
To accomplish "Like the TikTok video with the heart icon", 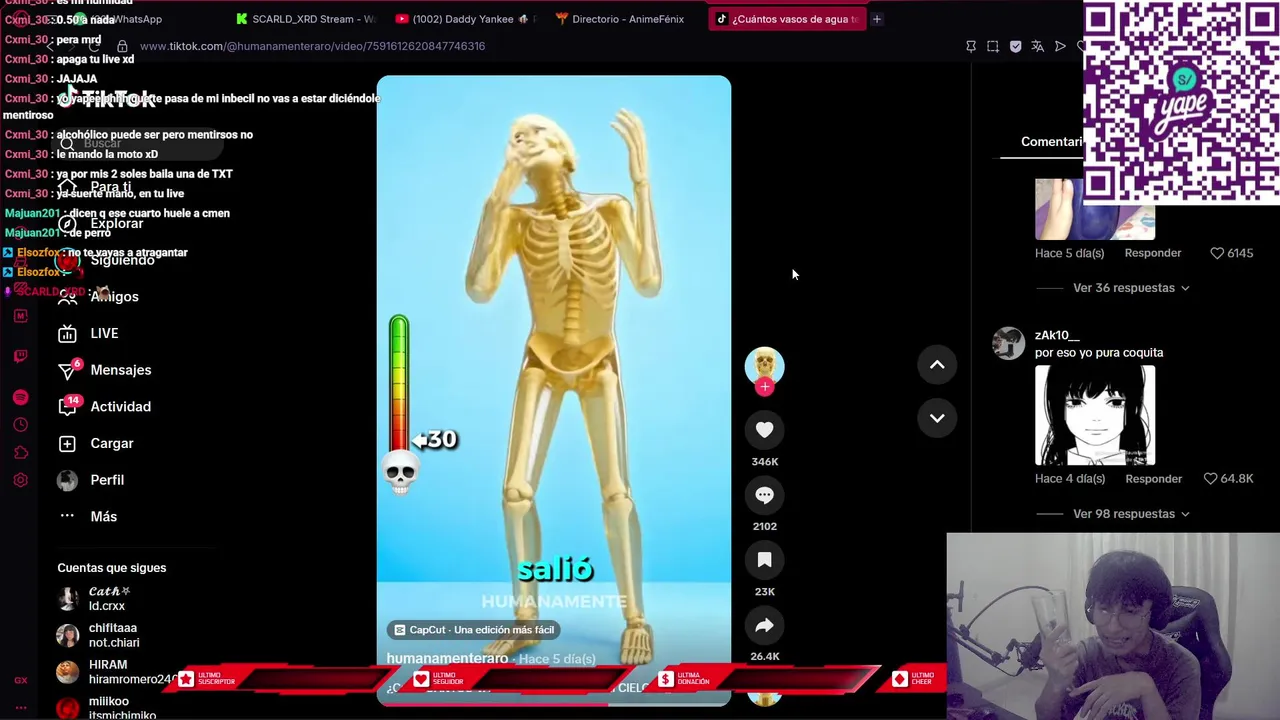I will (x=764, y=430).
